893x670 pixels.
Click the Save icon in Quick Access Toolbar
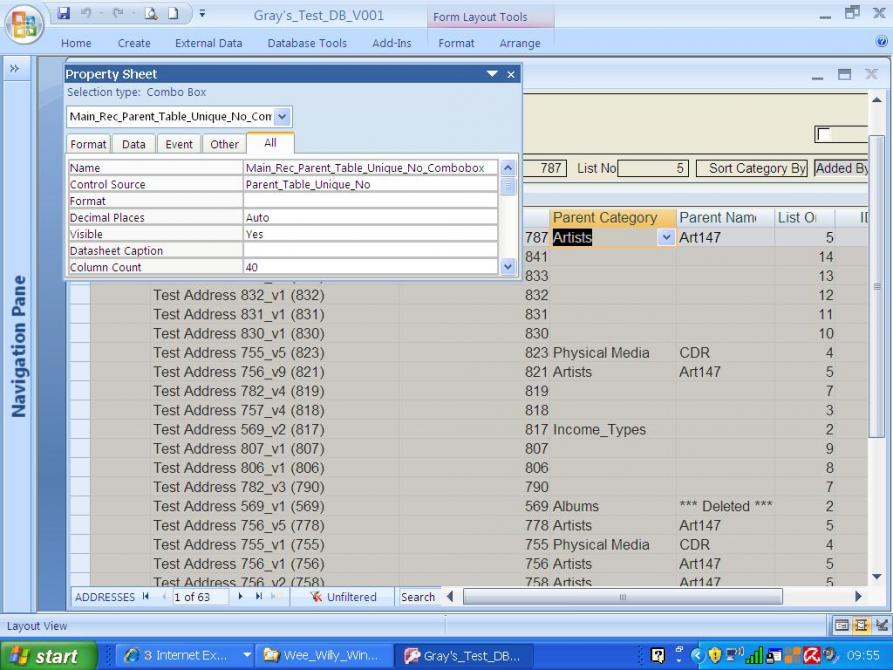pyautogui.click(x=64, y=15)
